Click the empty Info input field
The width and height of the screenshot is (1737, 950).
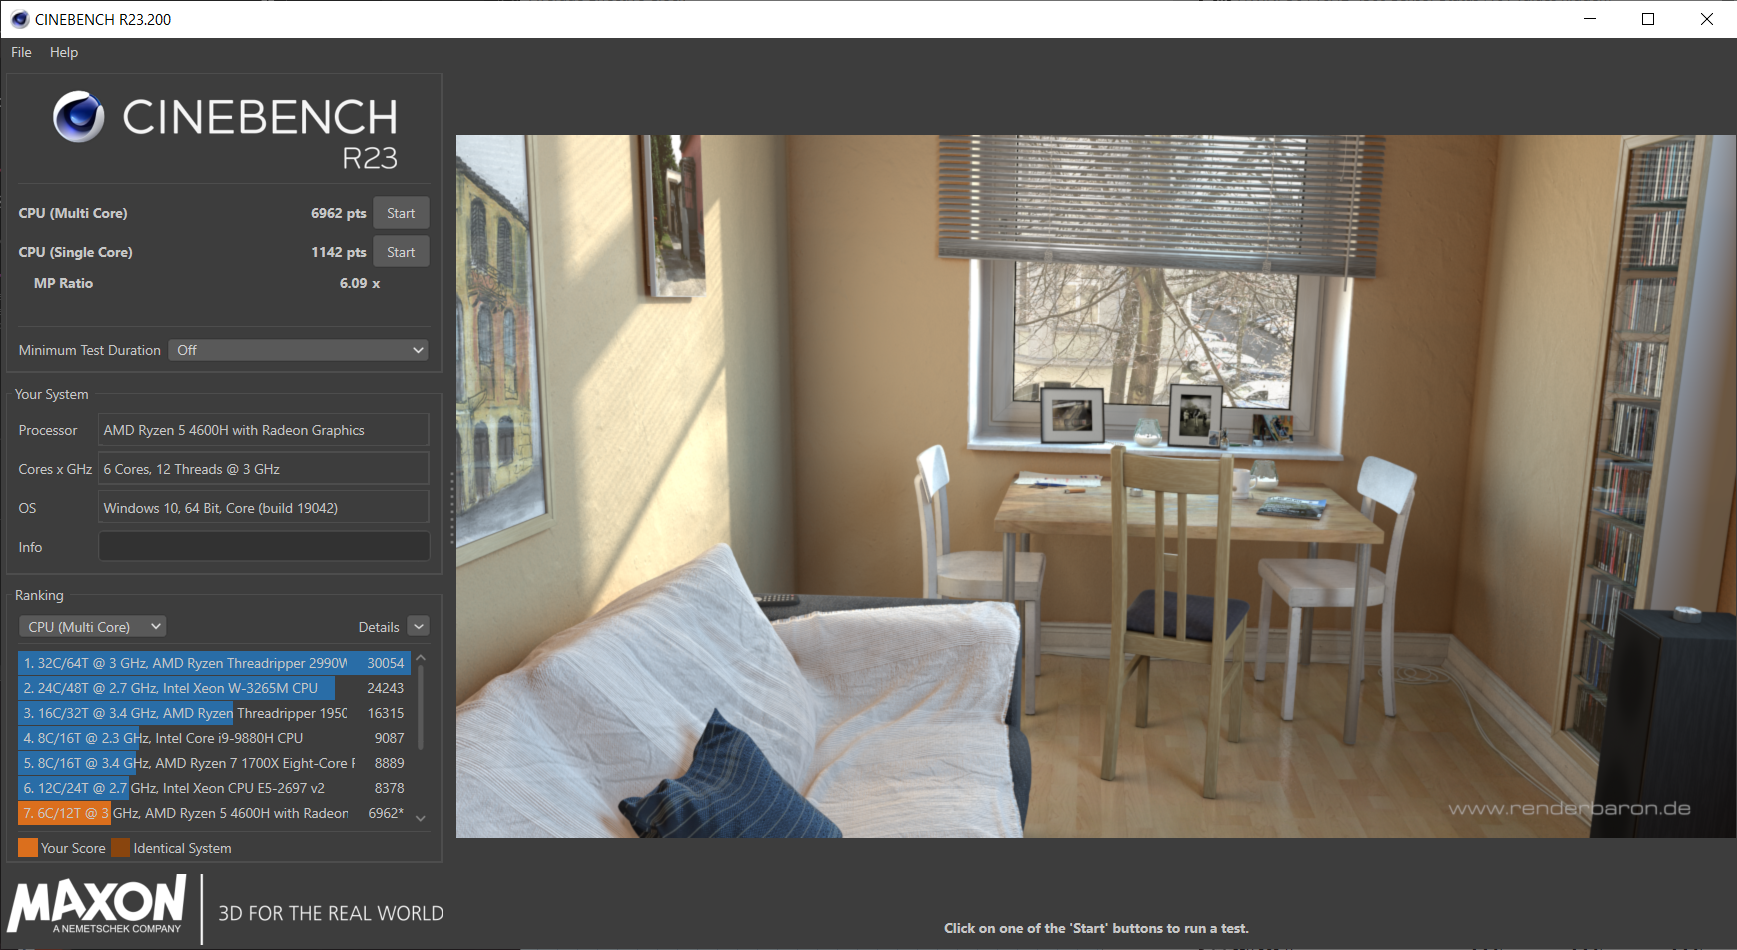click(x=264, y=547)
